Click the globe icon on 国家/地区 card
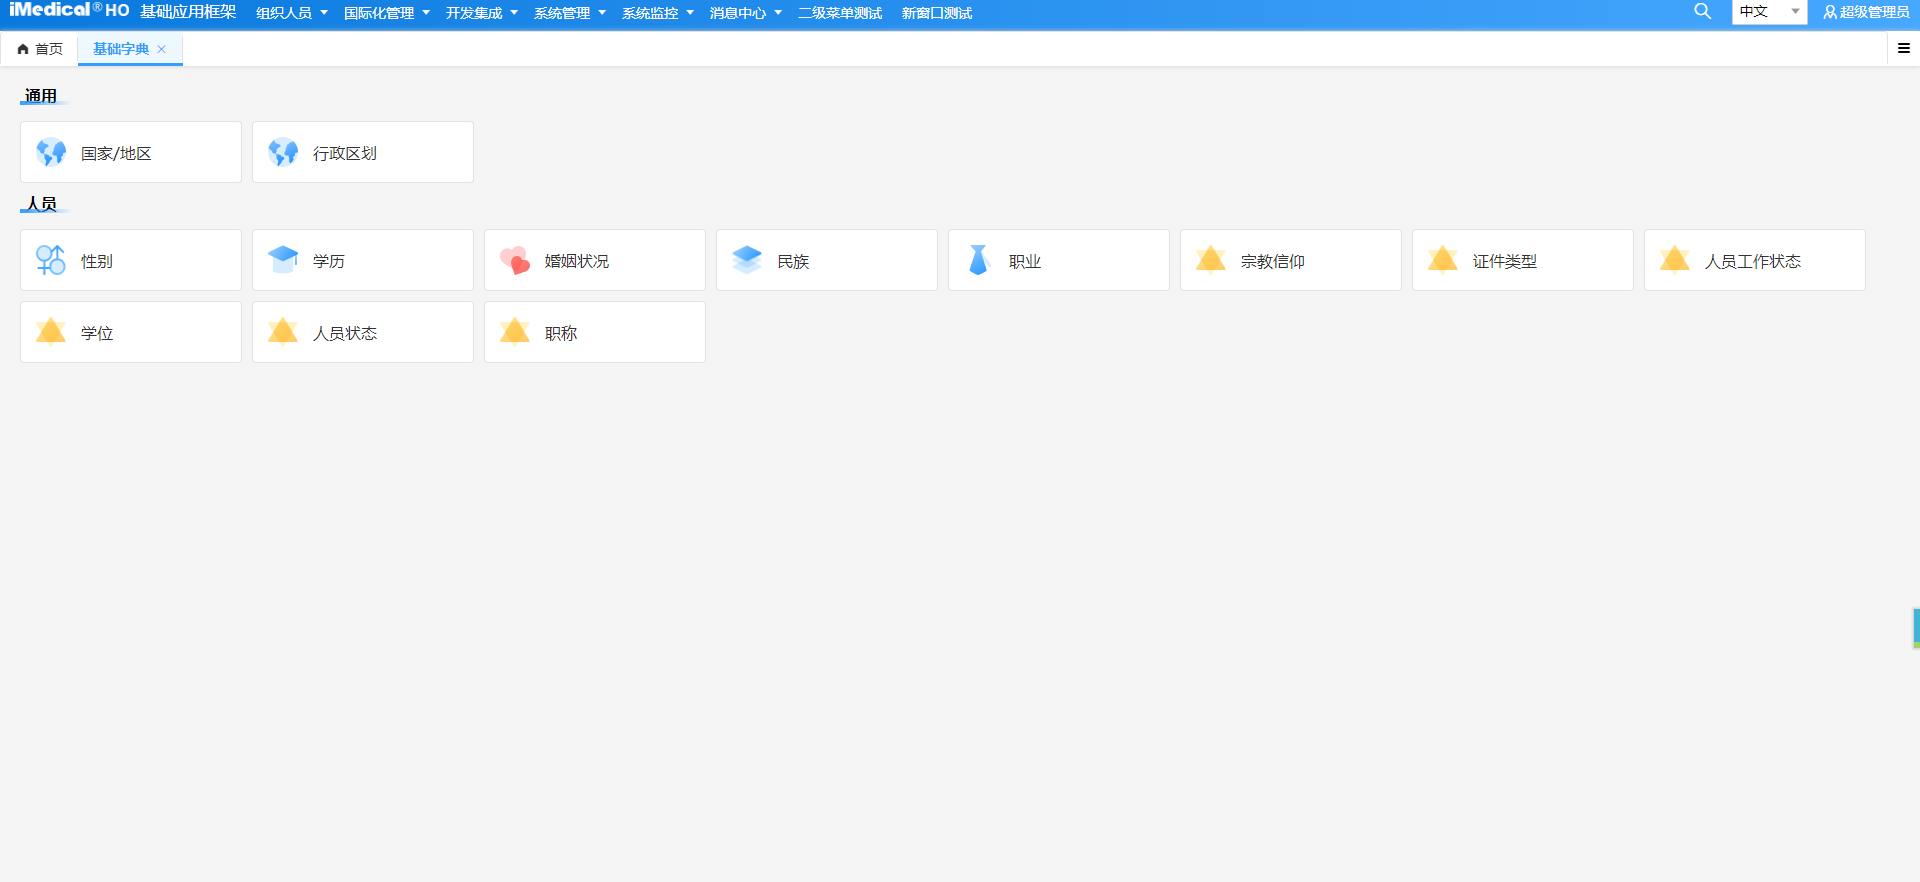 tap(51, 152)
